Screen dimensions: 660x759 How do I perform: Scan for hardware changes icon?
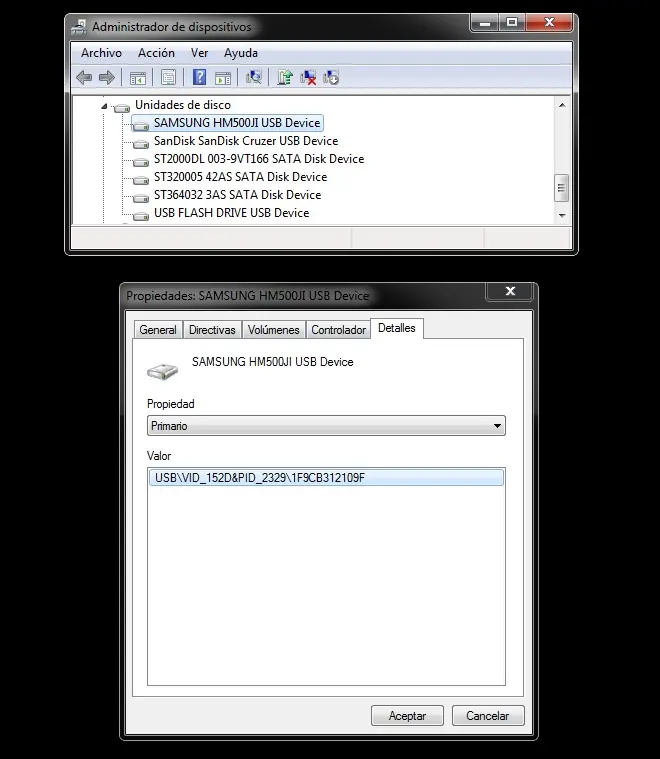point(253,77)
